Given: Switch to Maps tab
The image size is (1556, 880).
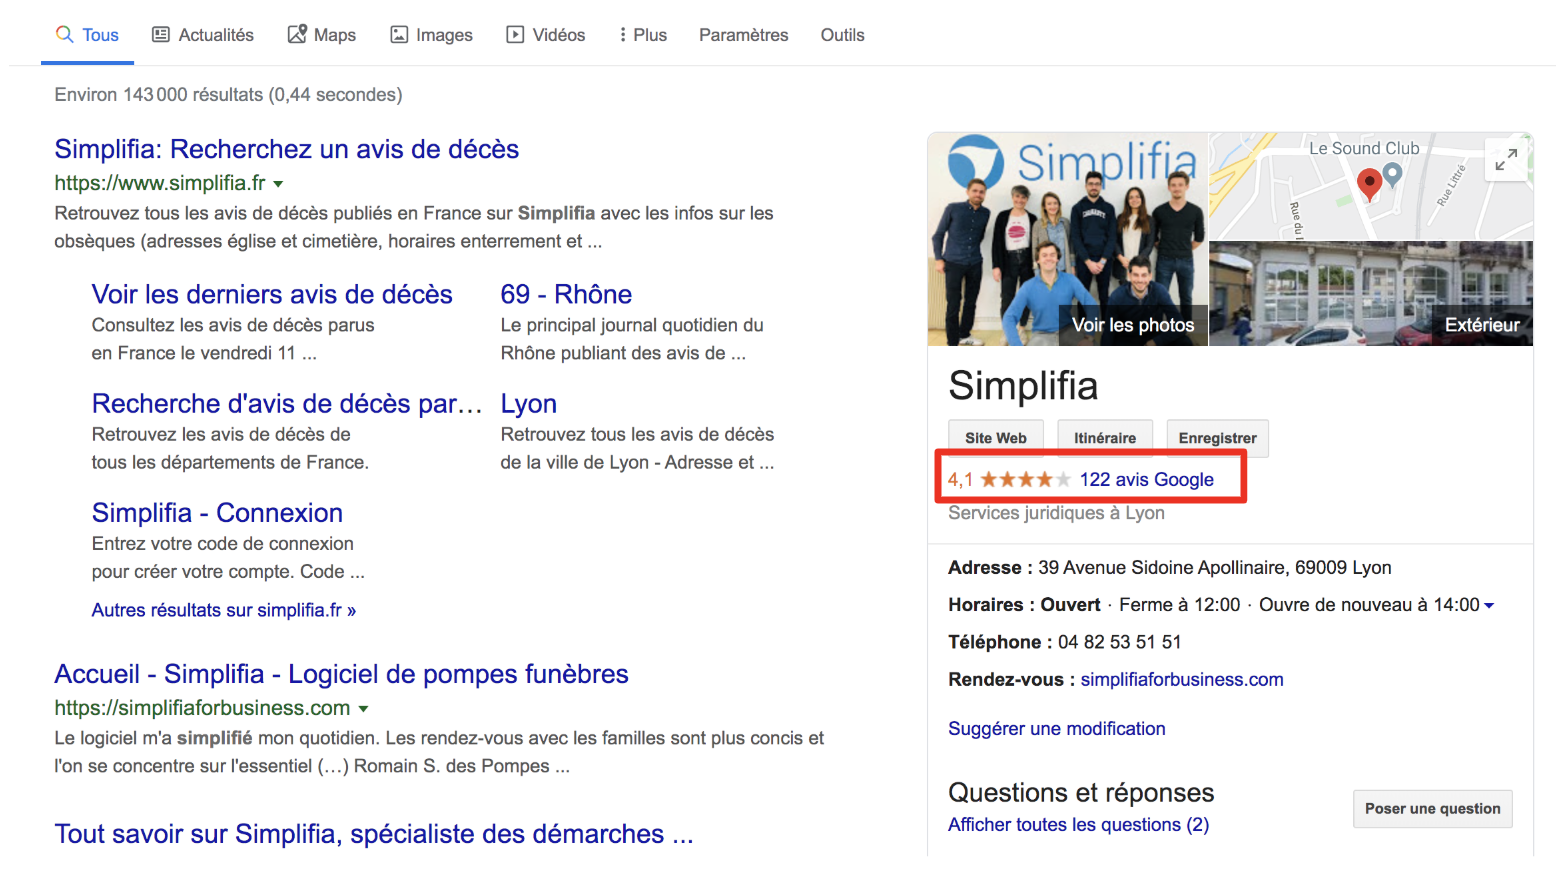Looking at the screenshot, I should coord(322,35).
